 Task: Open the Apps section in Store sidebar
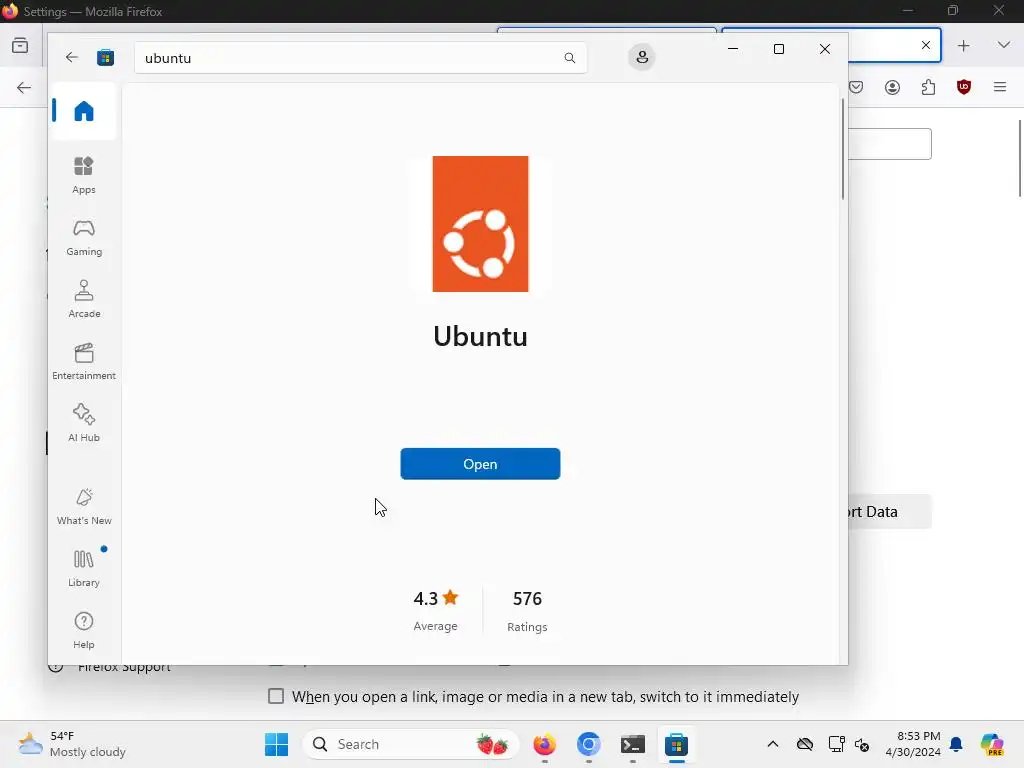coord(84,175)
